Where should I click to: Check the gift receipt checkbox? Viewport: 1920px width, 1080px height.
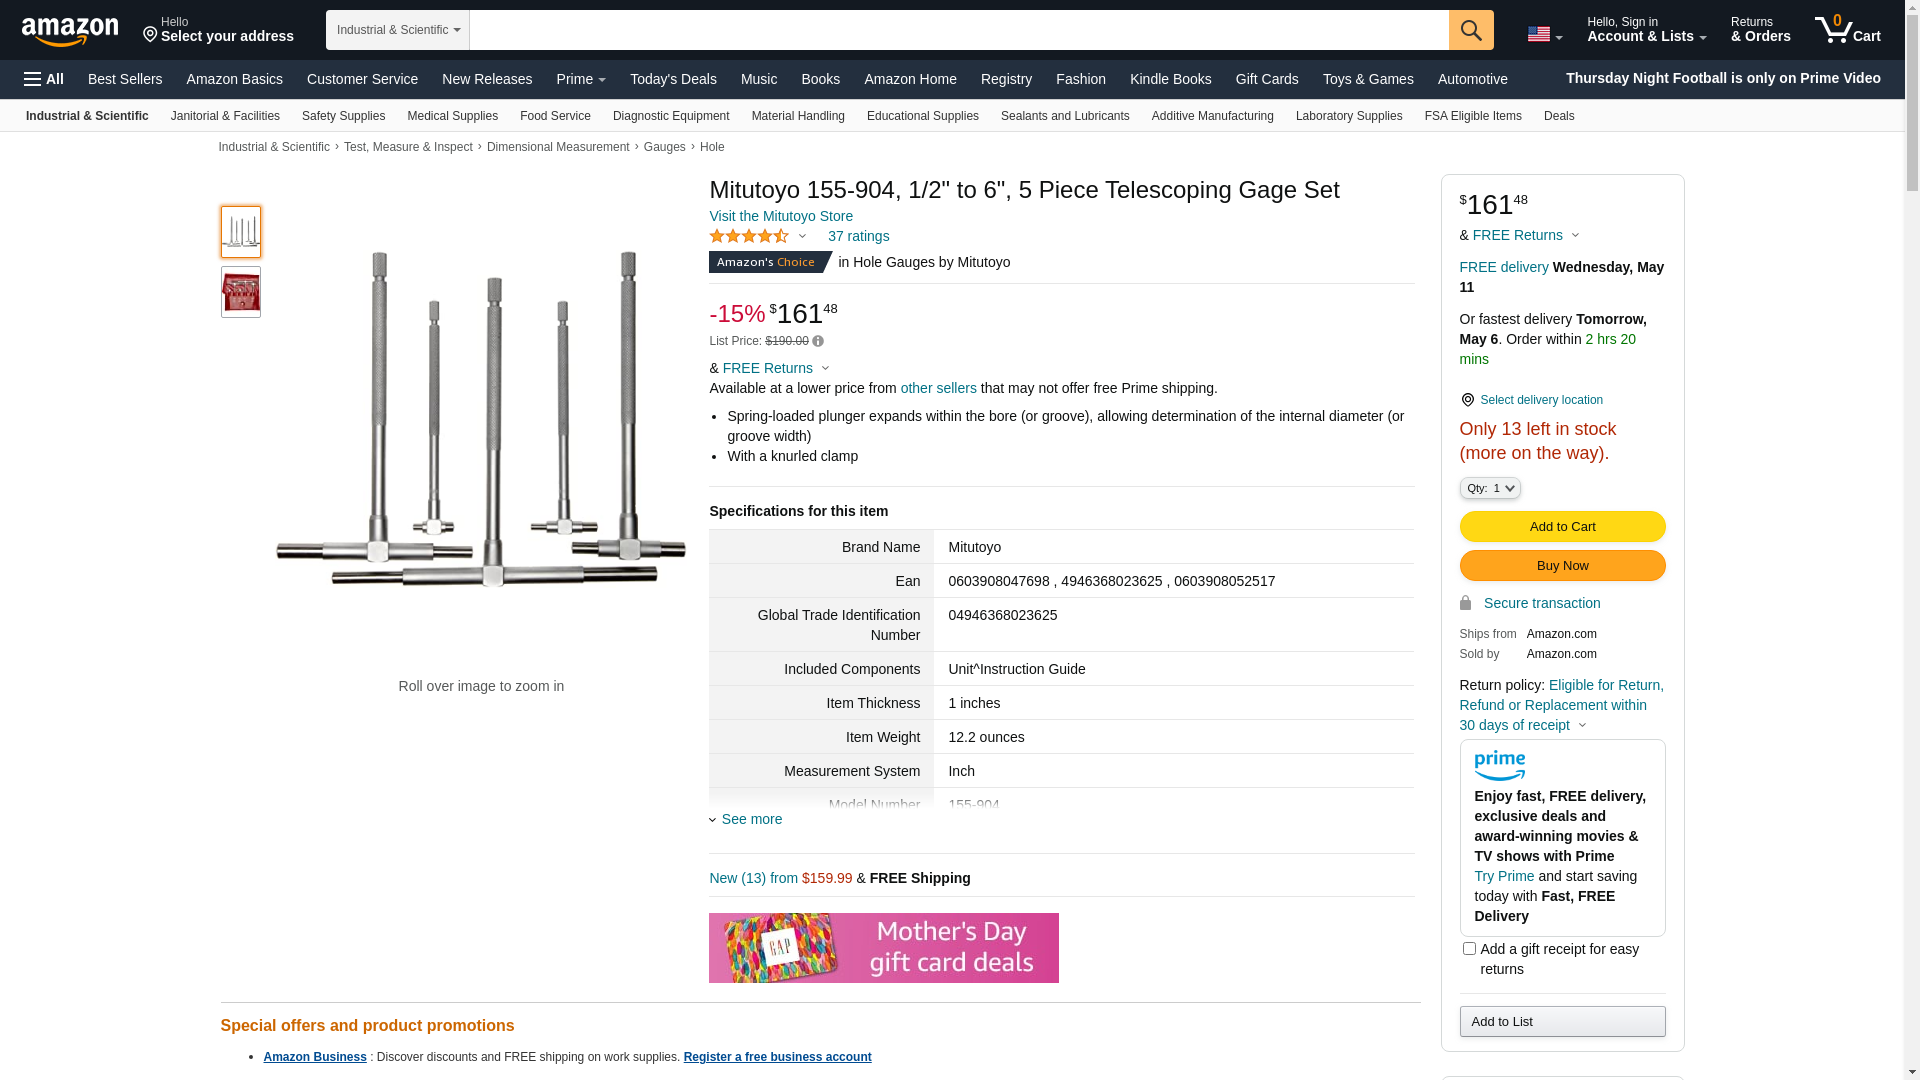(x=1469, y=948)
